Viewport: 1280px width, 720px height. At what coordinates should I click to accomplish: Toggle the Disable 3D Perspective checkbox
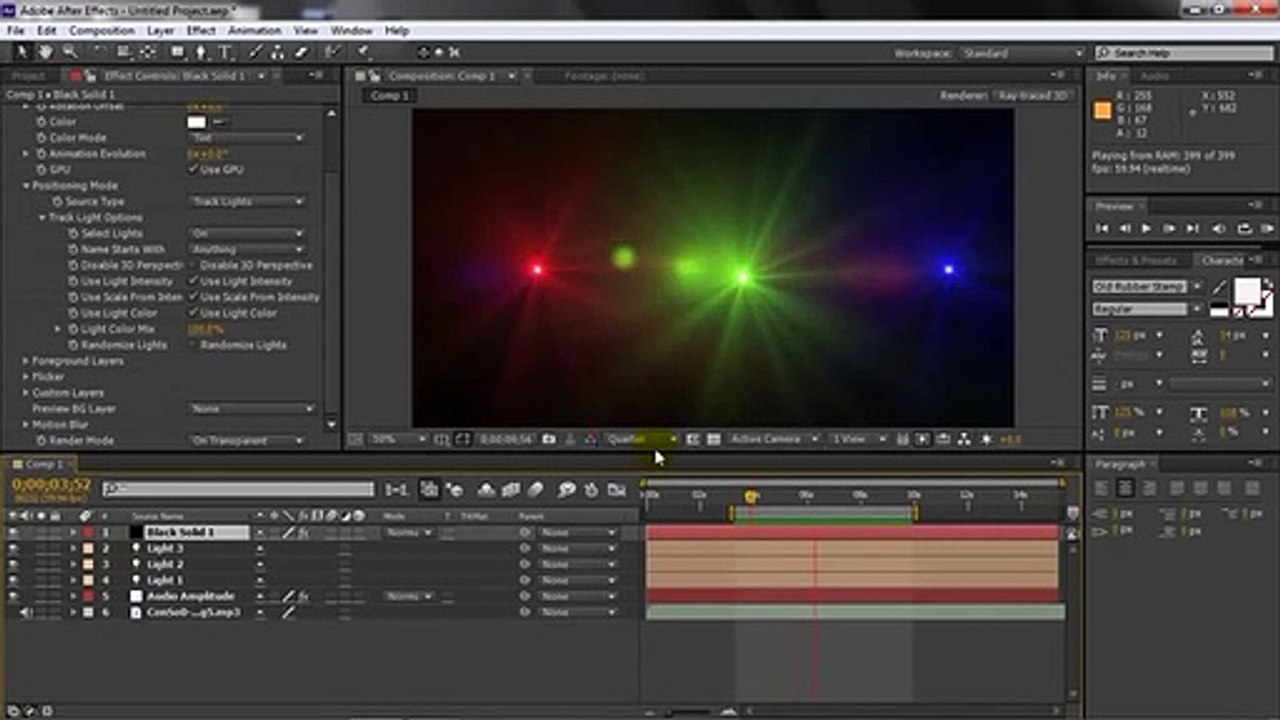click(x=193, y=265)
